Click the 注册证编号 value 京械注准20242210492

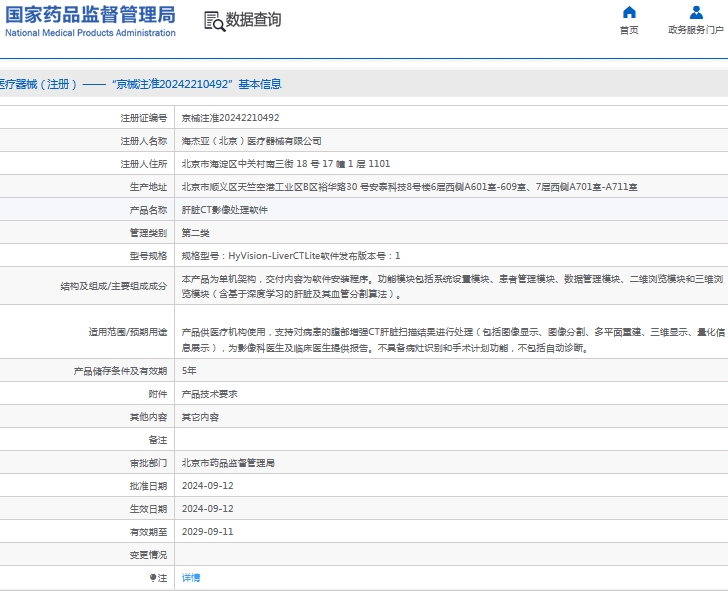pyautogui.click(x=230, y=118)
